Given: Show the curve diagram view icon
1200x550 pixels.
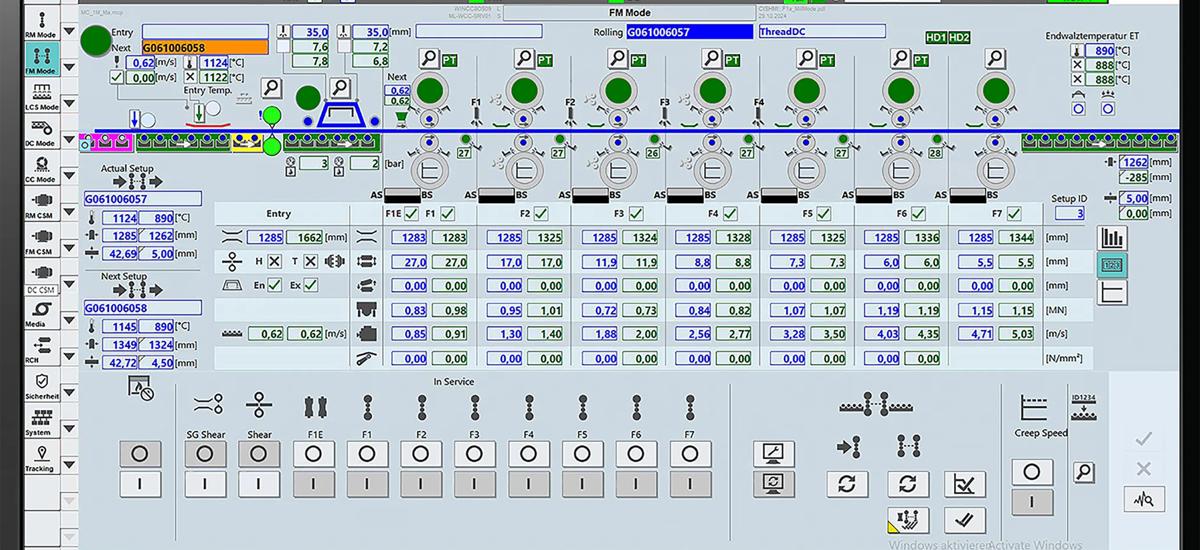Looking at the screenshot, I should pos(1112,292).
